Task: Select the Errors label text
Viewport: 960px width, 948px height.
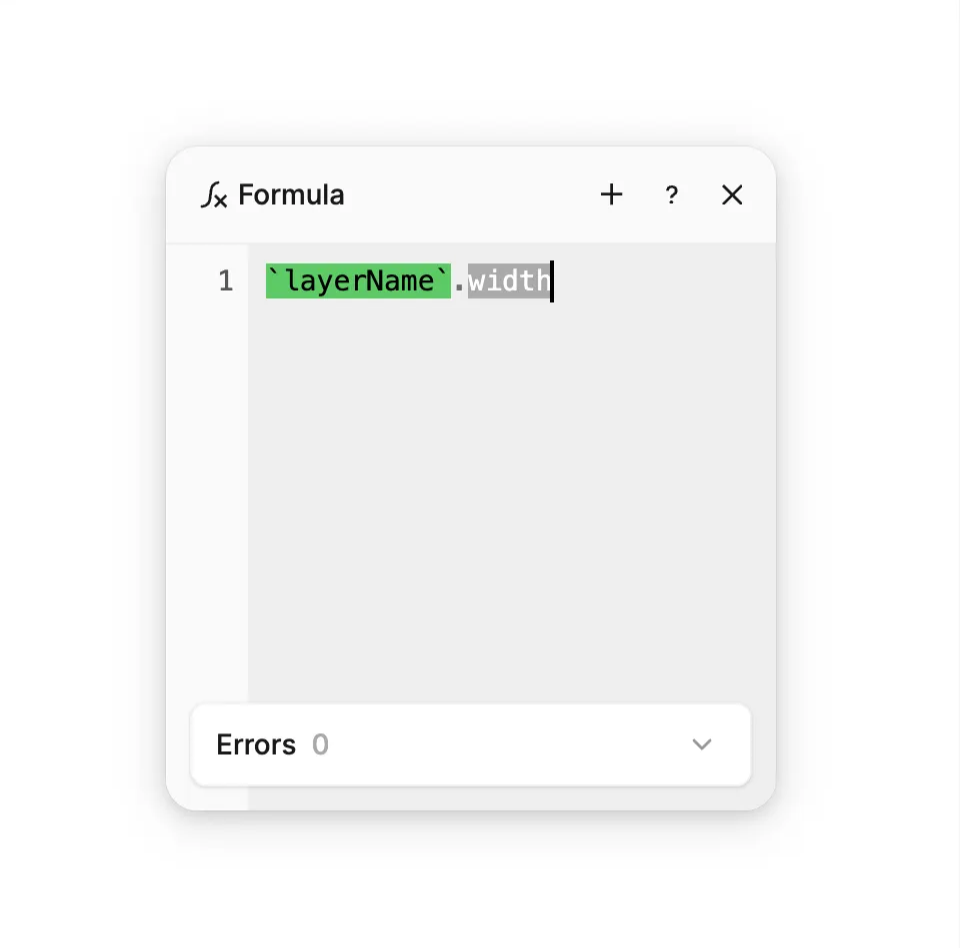Action: [255, 745]
